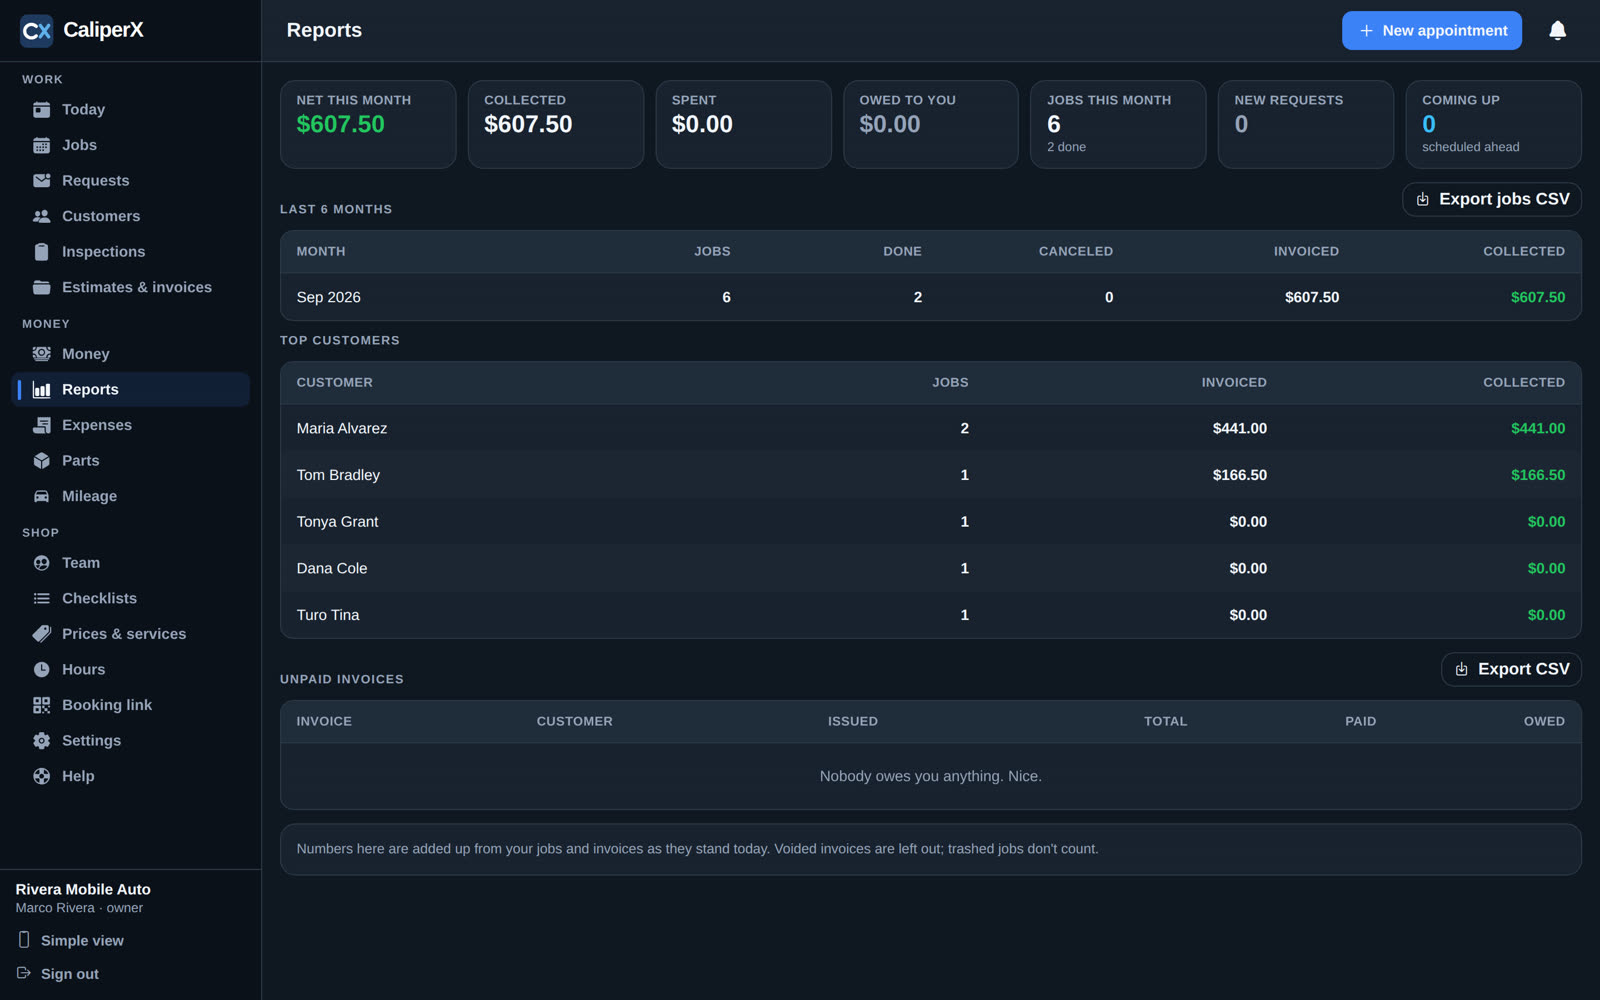Click the Invoiced header in Top Customers
The height and width of the screenshot is (1000, 1600).
tap(1234, 382)
